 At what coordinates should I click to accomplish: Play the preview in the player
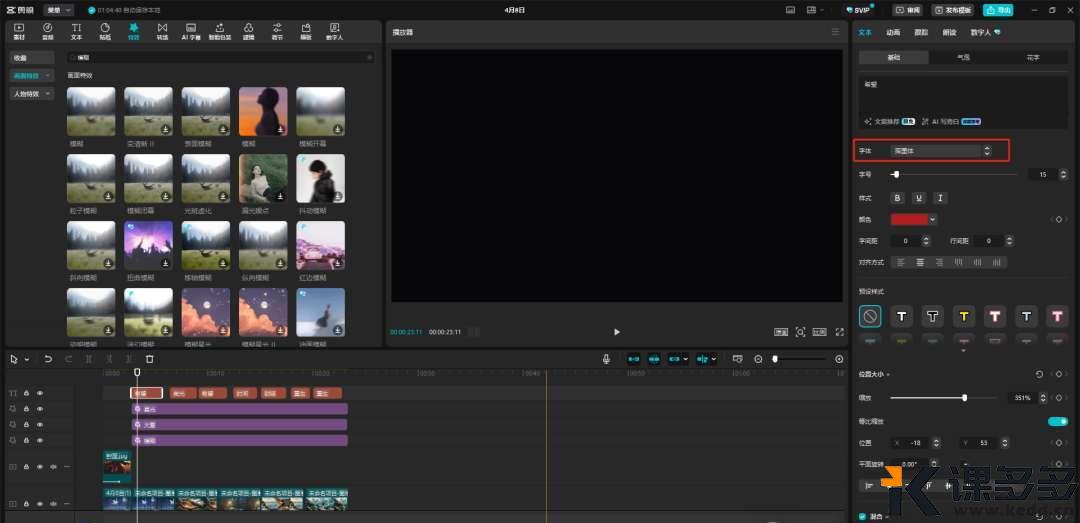click(616, 332)
